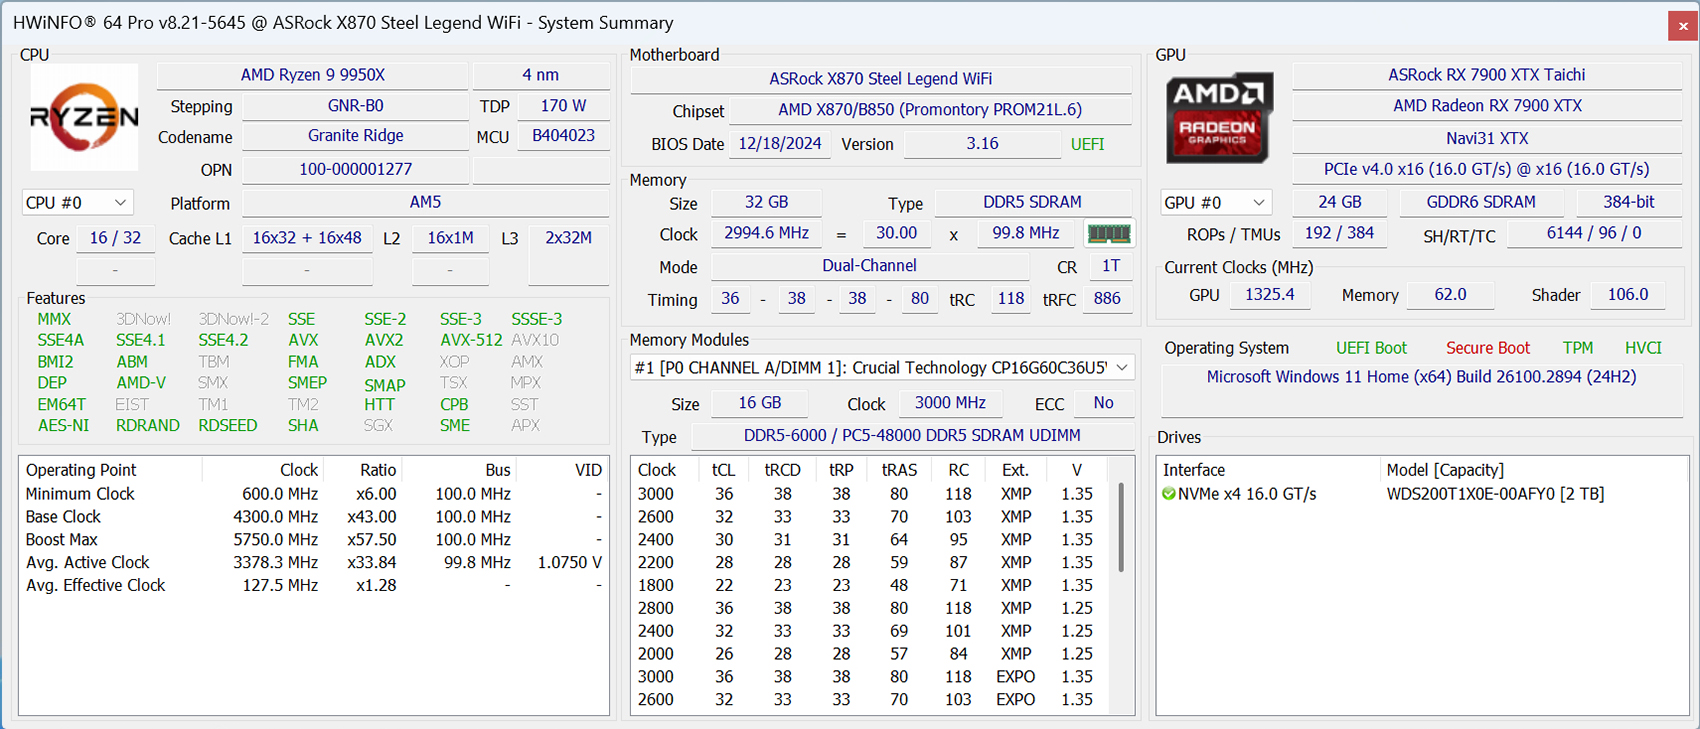
Task: Click the UEFI Boot status label
Action: [x=1370, y=348]
